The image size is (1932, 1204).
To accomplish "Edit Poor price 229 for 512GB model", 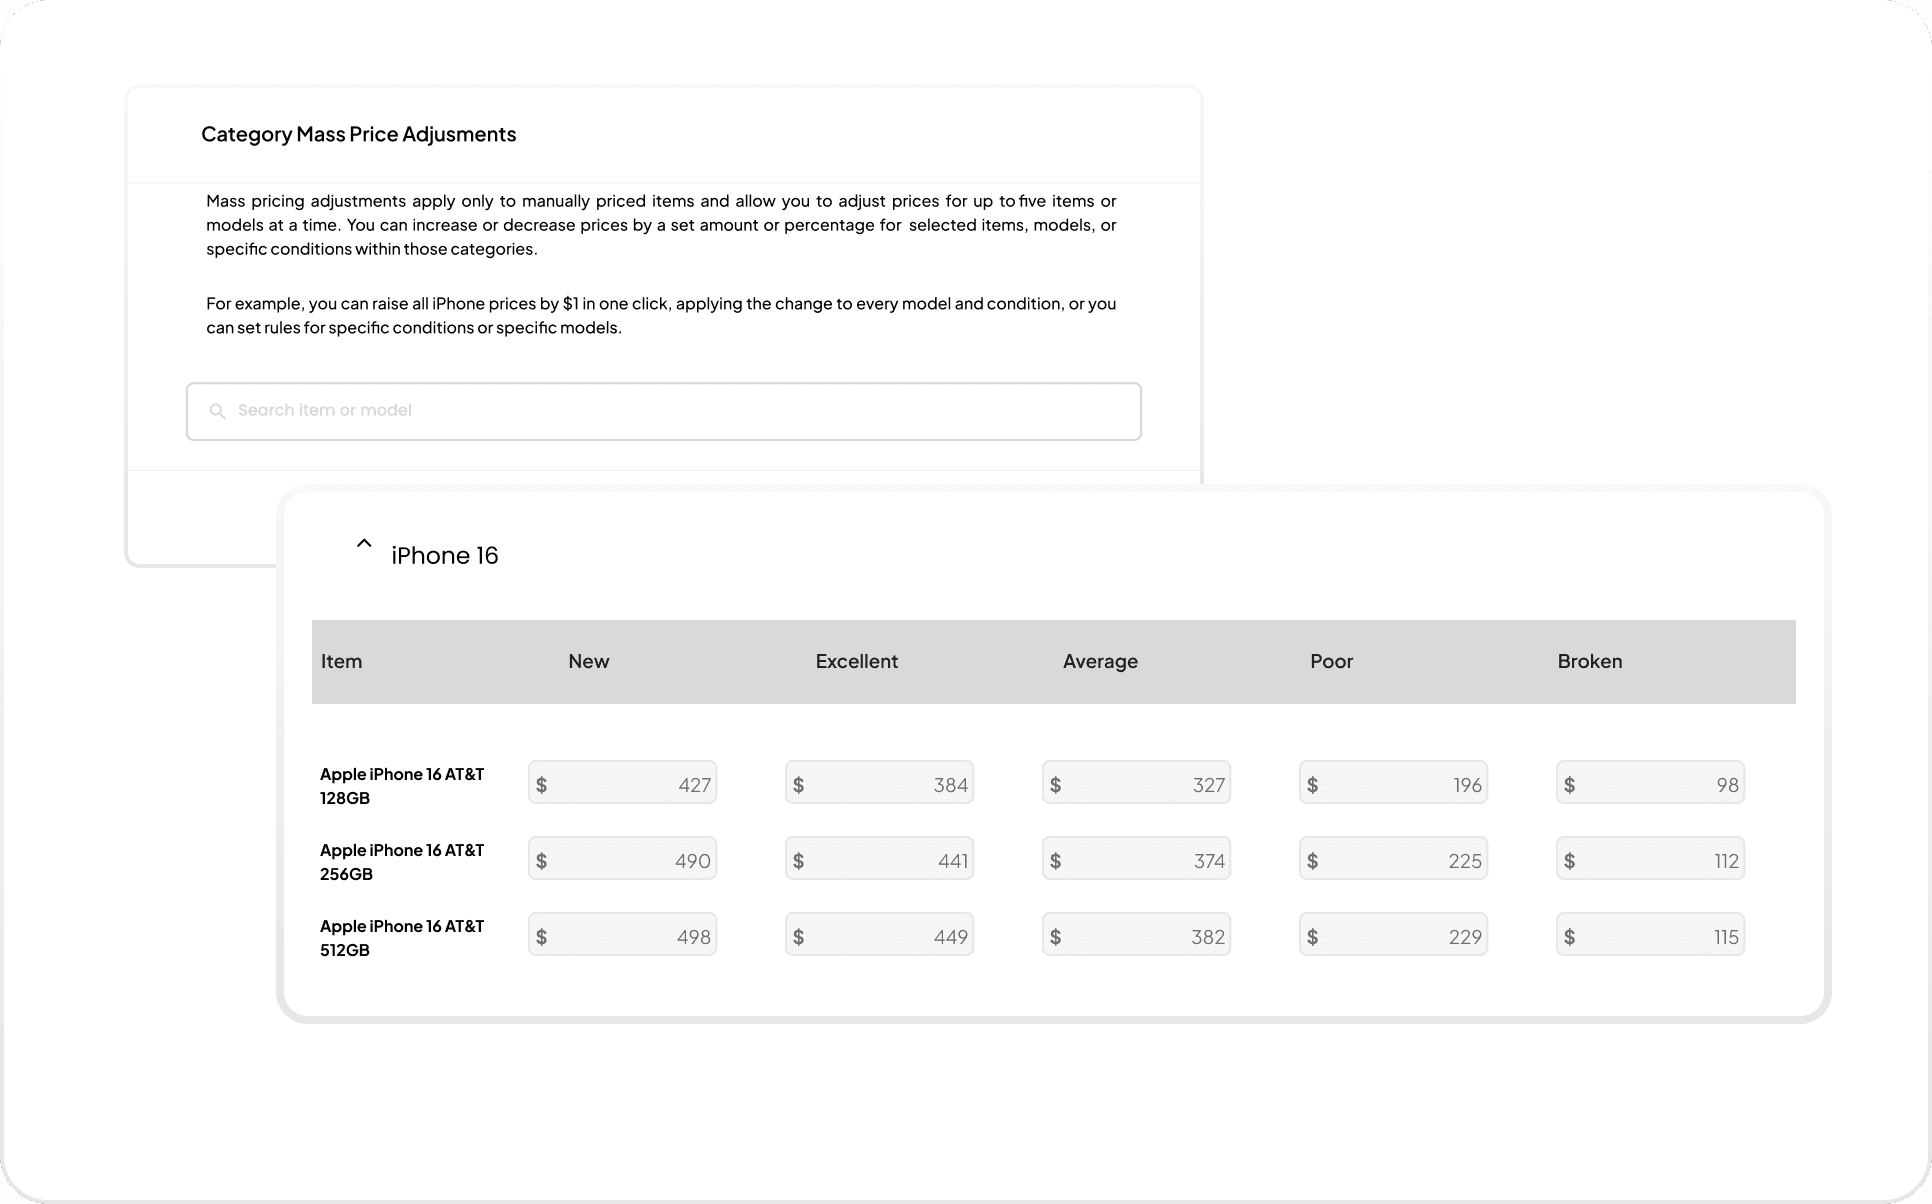I will pos(1394,935).
